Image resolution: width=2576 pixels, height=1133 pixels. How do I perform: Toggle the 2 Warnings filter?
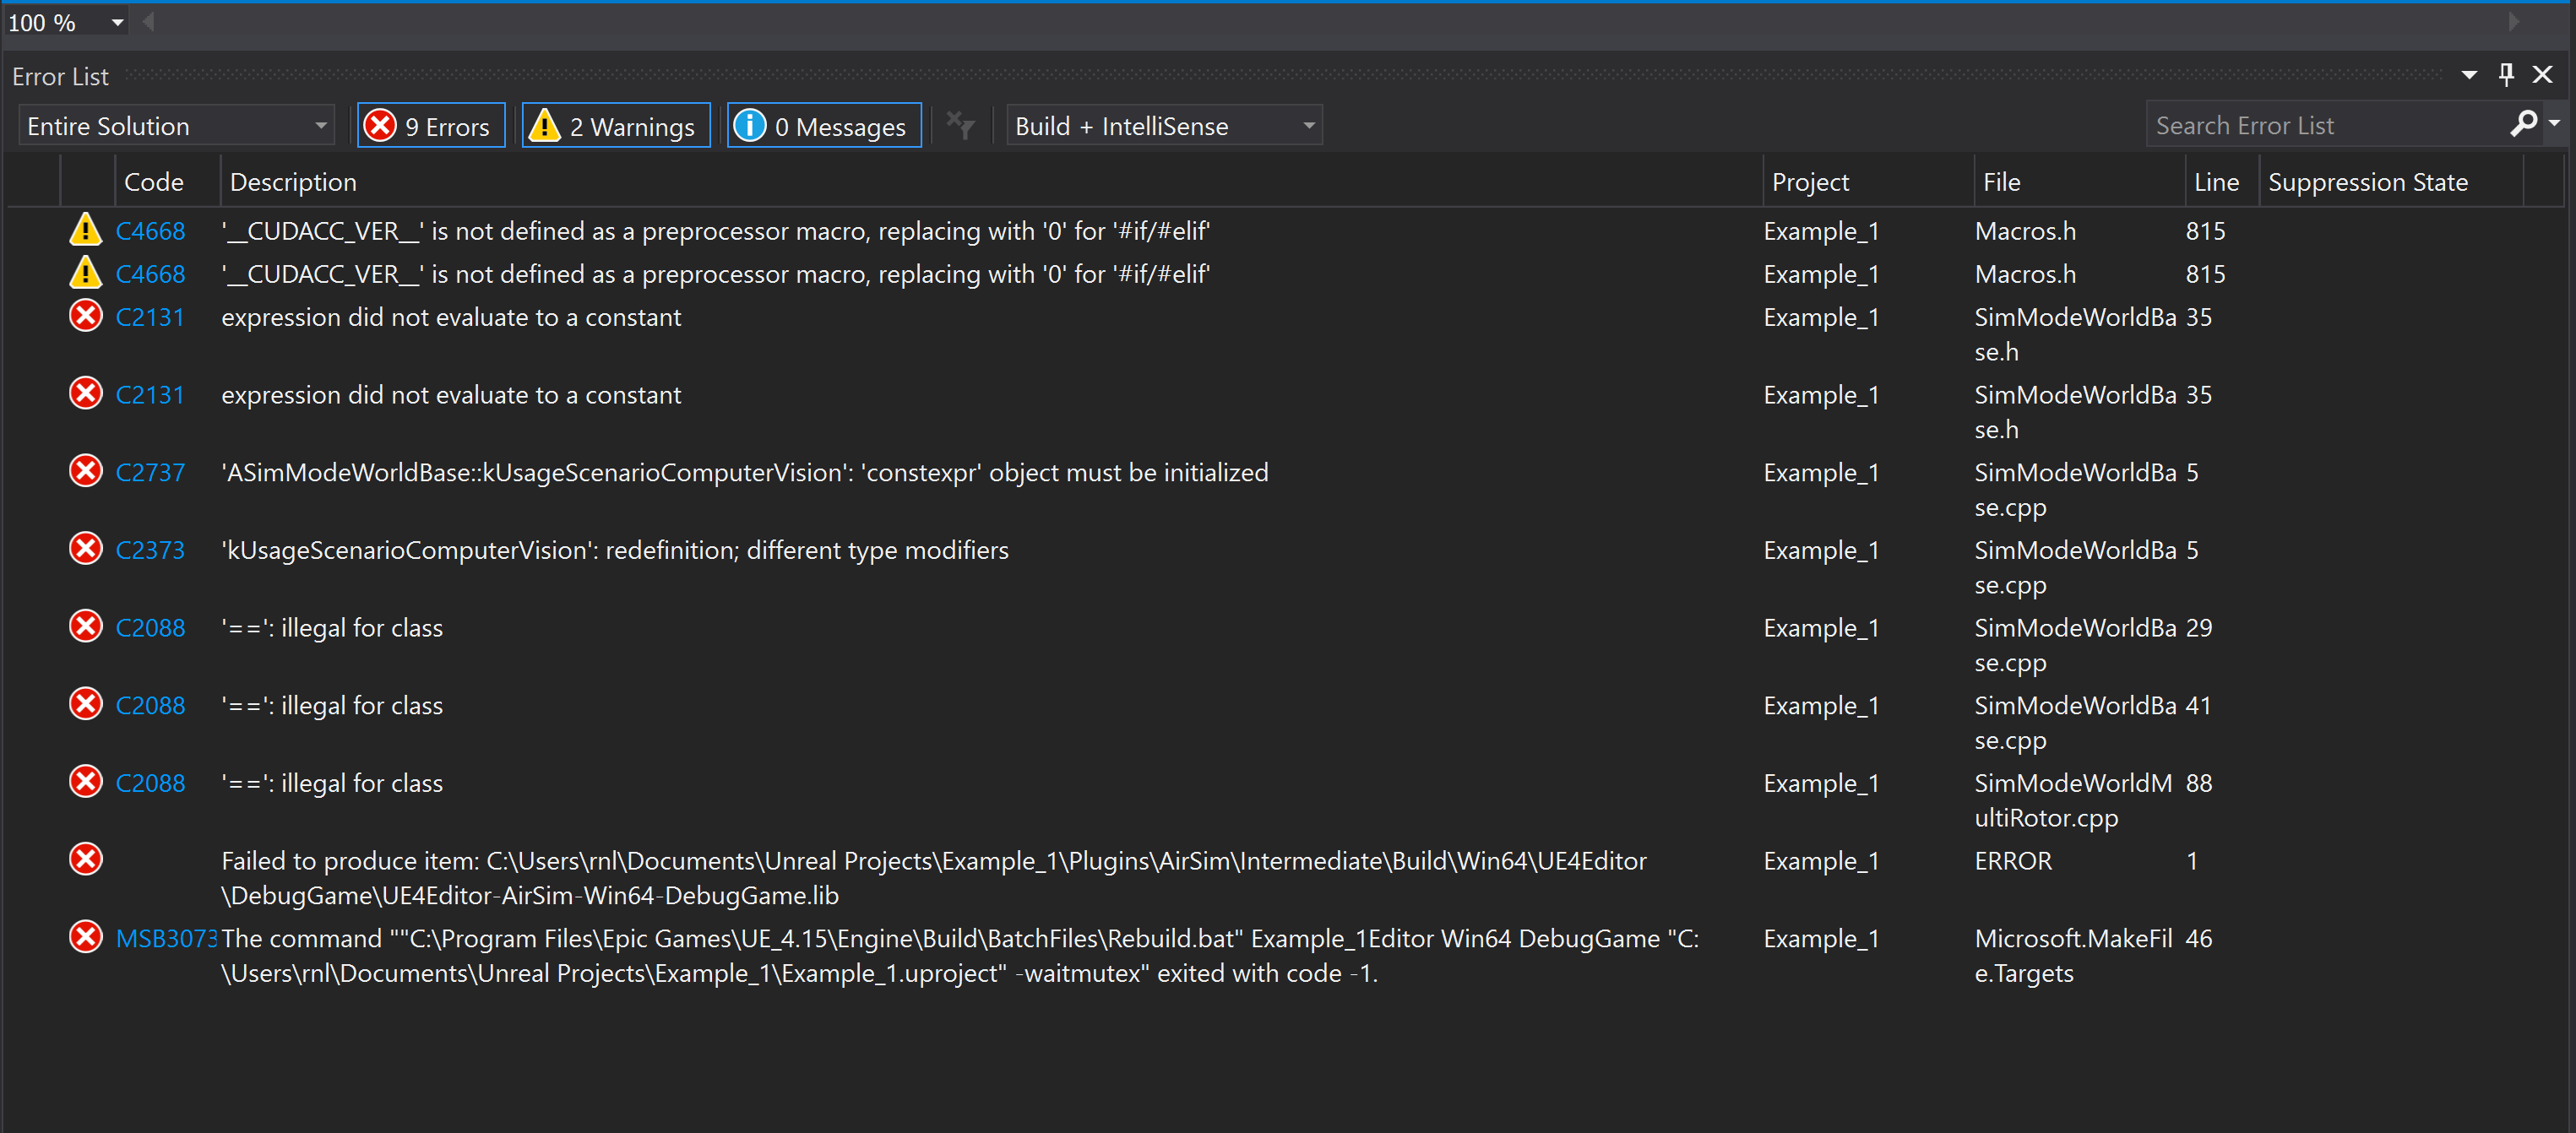click(x=615, y=124)
